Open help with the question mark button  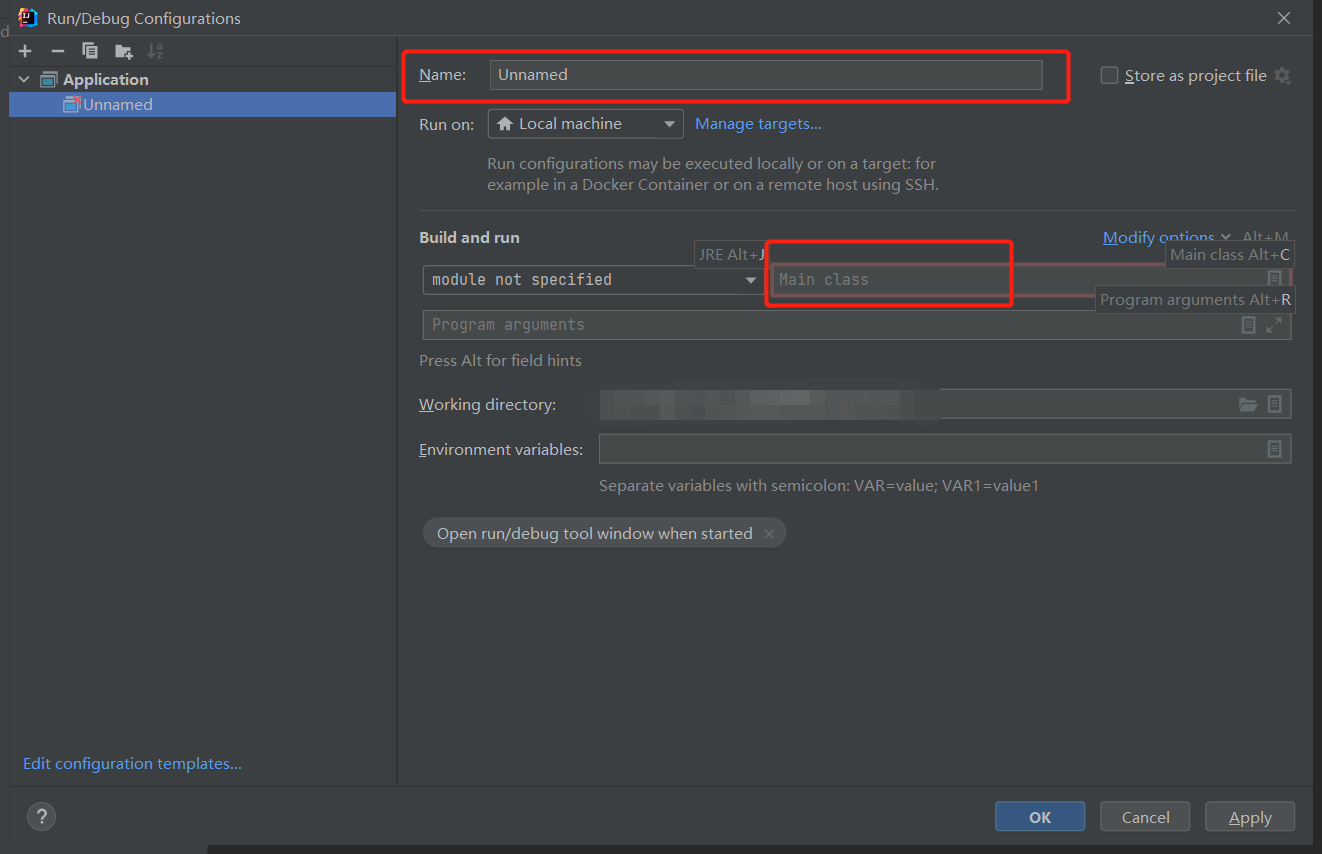tap(41, 816)
